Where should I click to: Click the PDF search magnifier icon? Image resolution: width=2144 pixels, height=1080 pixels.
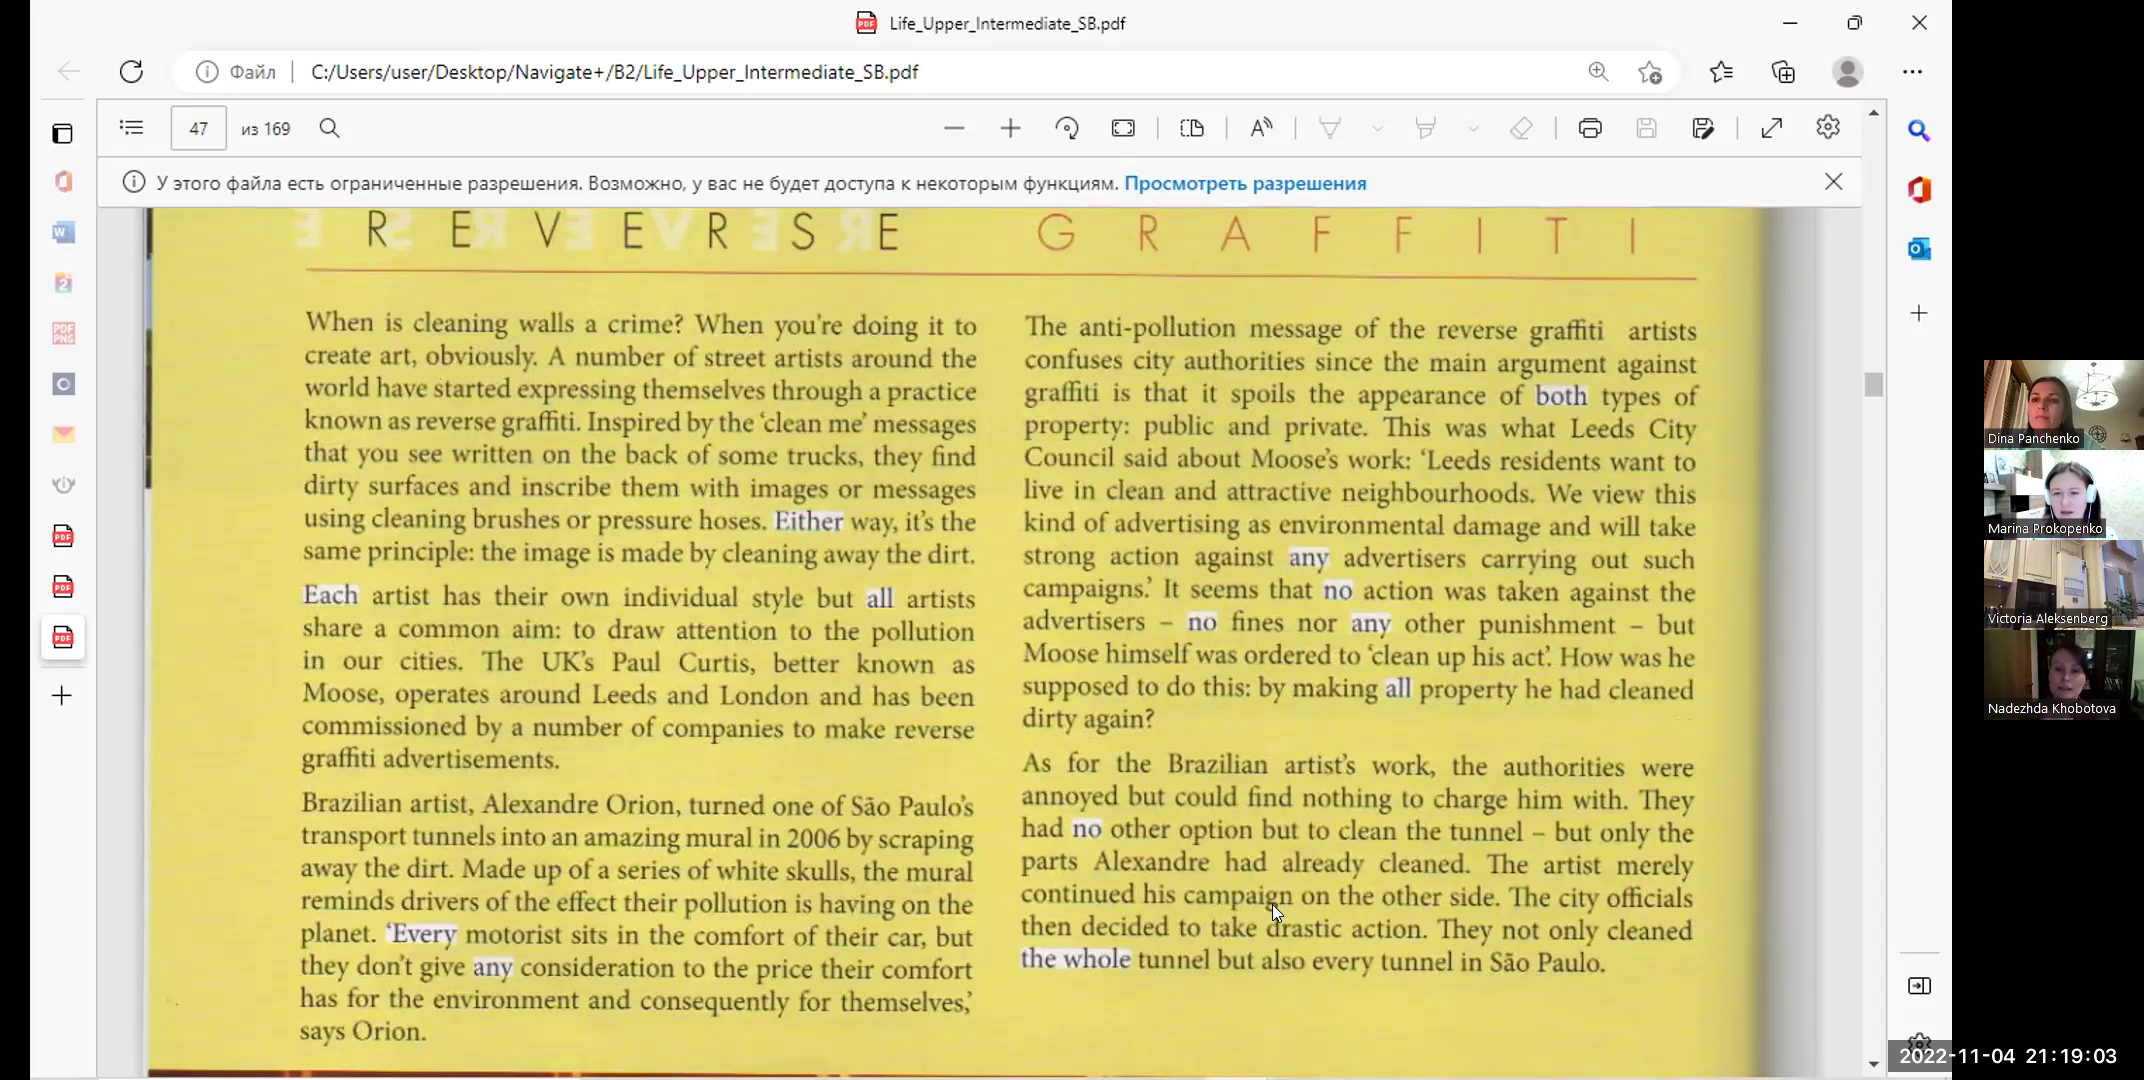[329, 128]
